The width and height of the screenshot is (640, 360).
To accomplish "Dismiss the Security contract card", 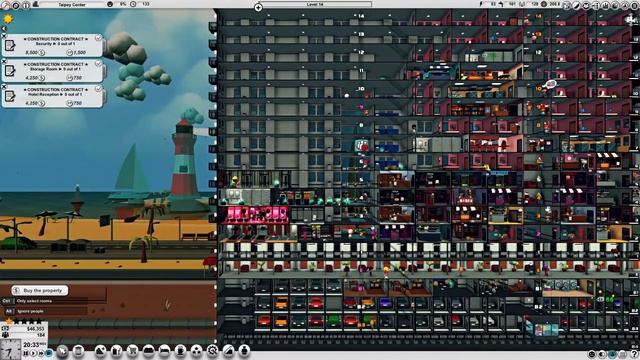I will pyautogui.click(x=4, y=36).
